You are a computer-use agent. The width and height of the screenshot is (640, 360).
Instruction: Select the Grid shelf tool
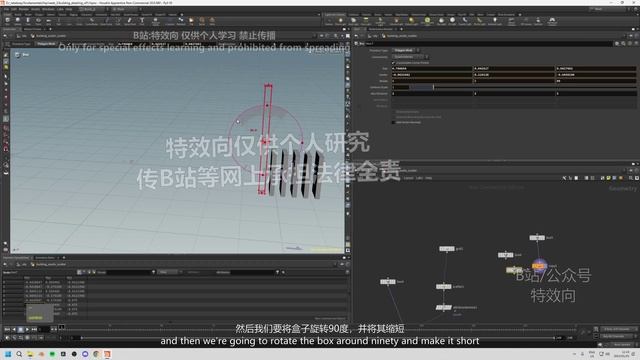tap(48, 21)
